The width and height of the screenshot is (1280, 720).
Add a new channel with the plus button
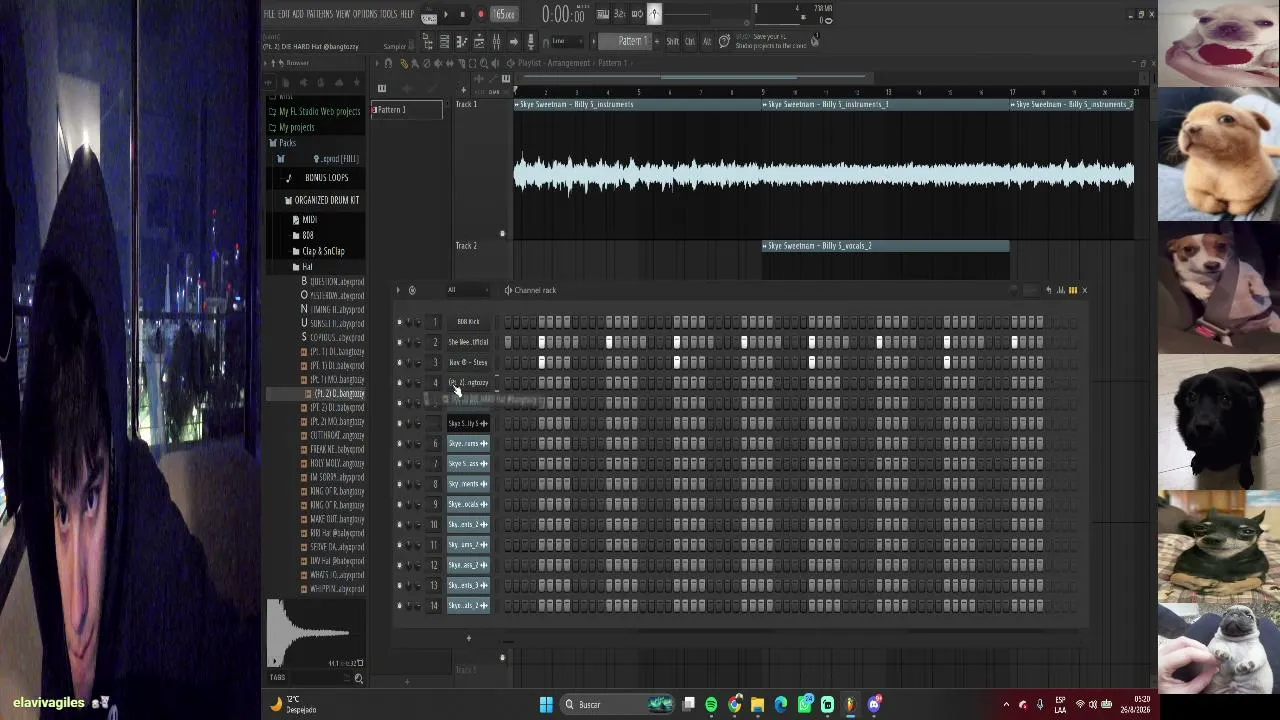click(468, 637)
